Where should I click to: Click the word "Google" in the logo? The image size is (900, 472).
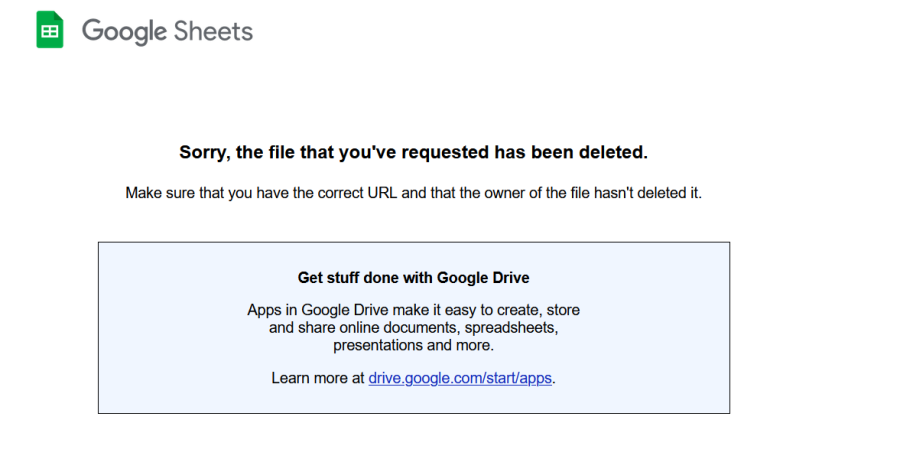(x=124, y=31)
